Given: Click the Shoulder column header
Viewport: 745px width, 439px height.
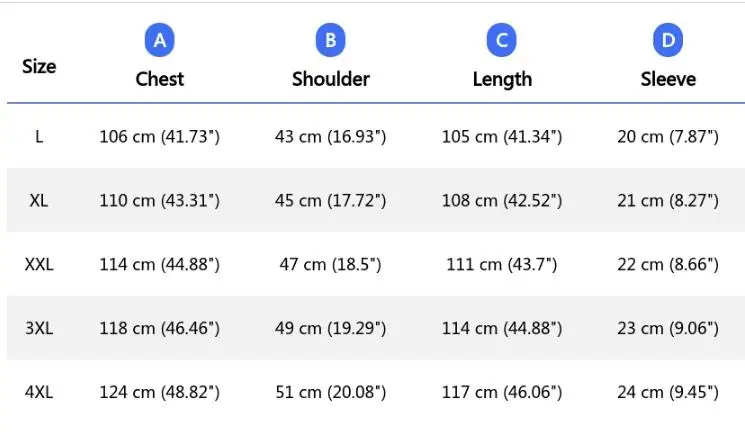Looking at the screenshot, I should (331, 79).
